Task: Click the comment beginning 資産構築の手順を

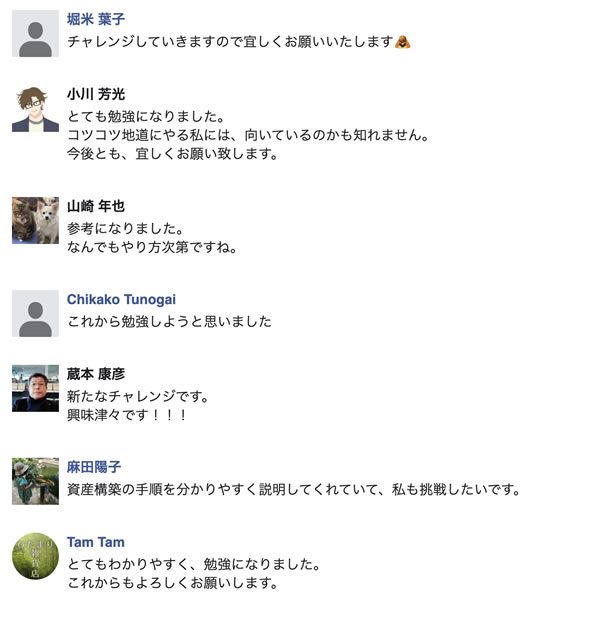Action: (x=294, y=490)
